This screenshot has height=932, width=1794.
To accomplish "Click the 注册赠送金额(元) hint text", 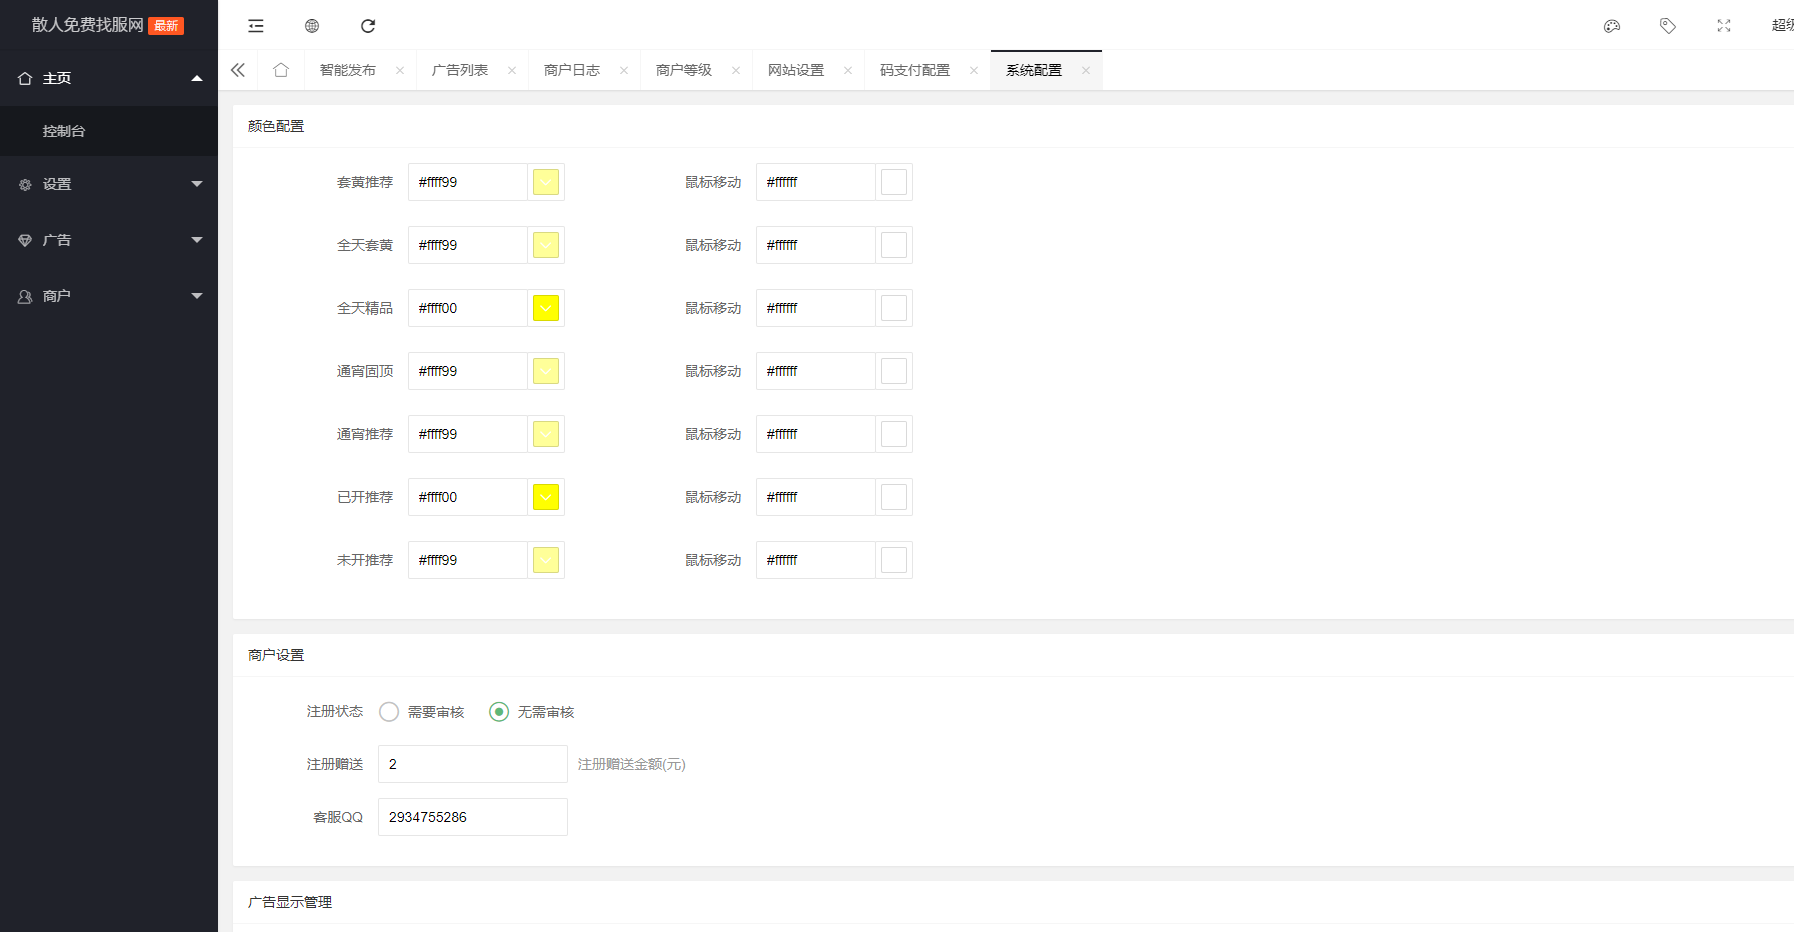I will click(632, 764).
